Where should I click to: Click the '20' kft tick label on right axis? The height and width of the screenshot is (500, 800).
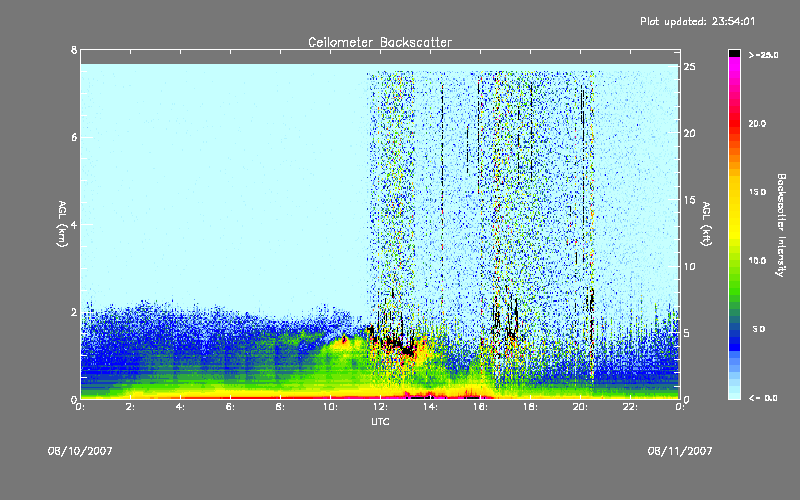point(690,133)
